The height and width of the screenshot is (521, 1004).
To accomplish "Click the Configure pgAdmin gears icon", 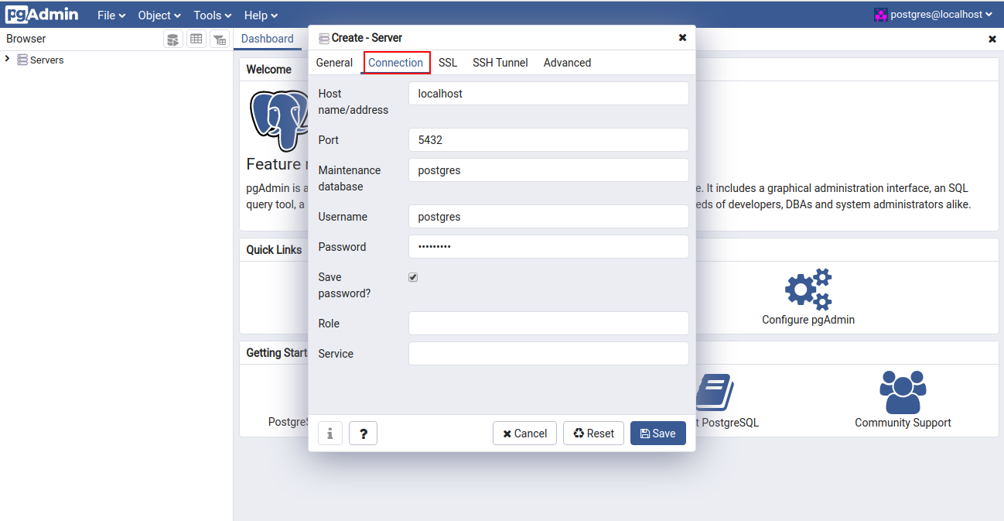I will point(808,289).
